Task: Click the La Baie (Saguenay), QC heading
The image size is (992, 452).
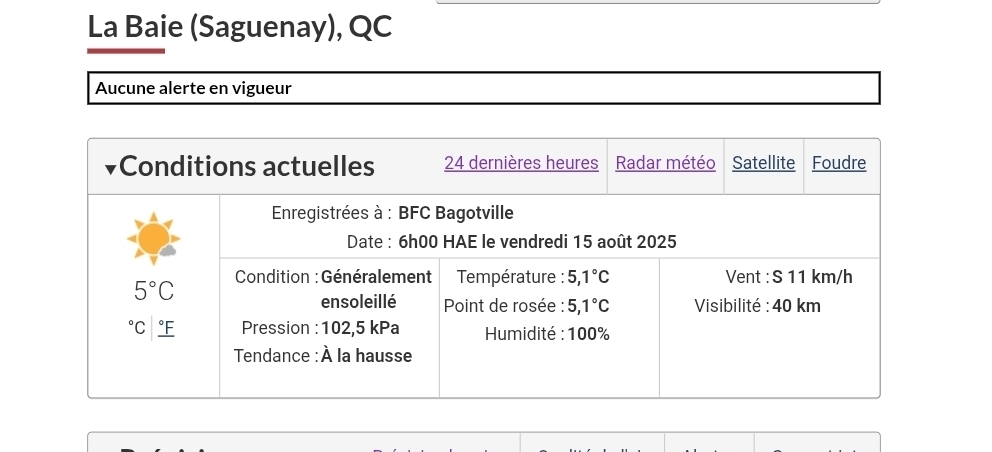Action: (240, 27)
